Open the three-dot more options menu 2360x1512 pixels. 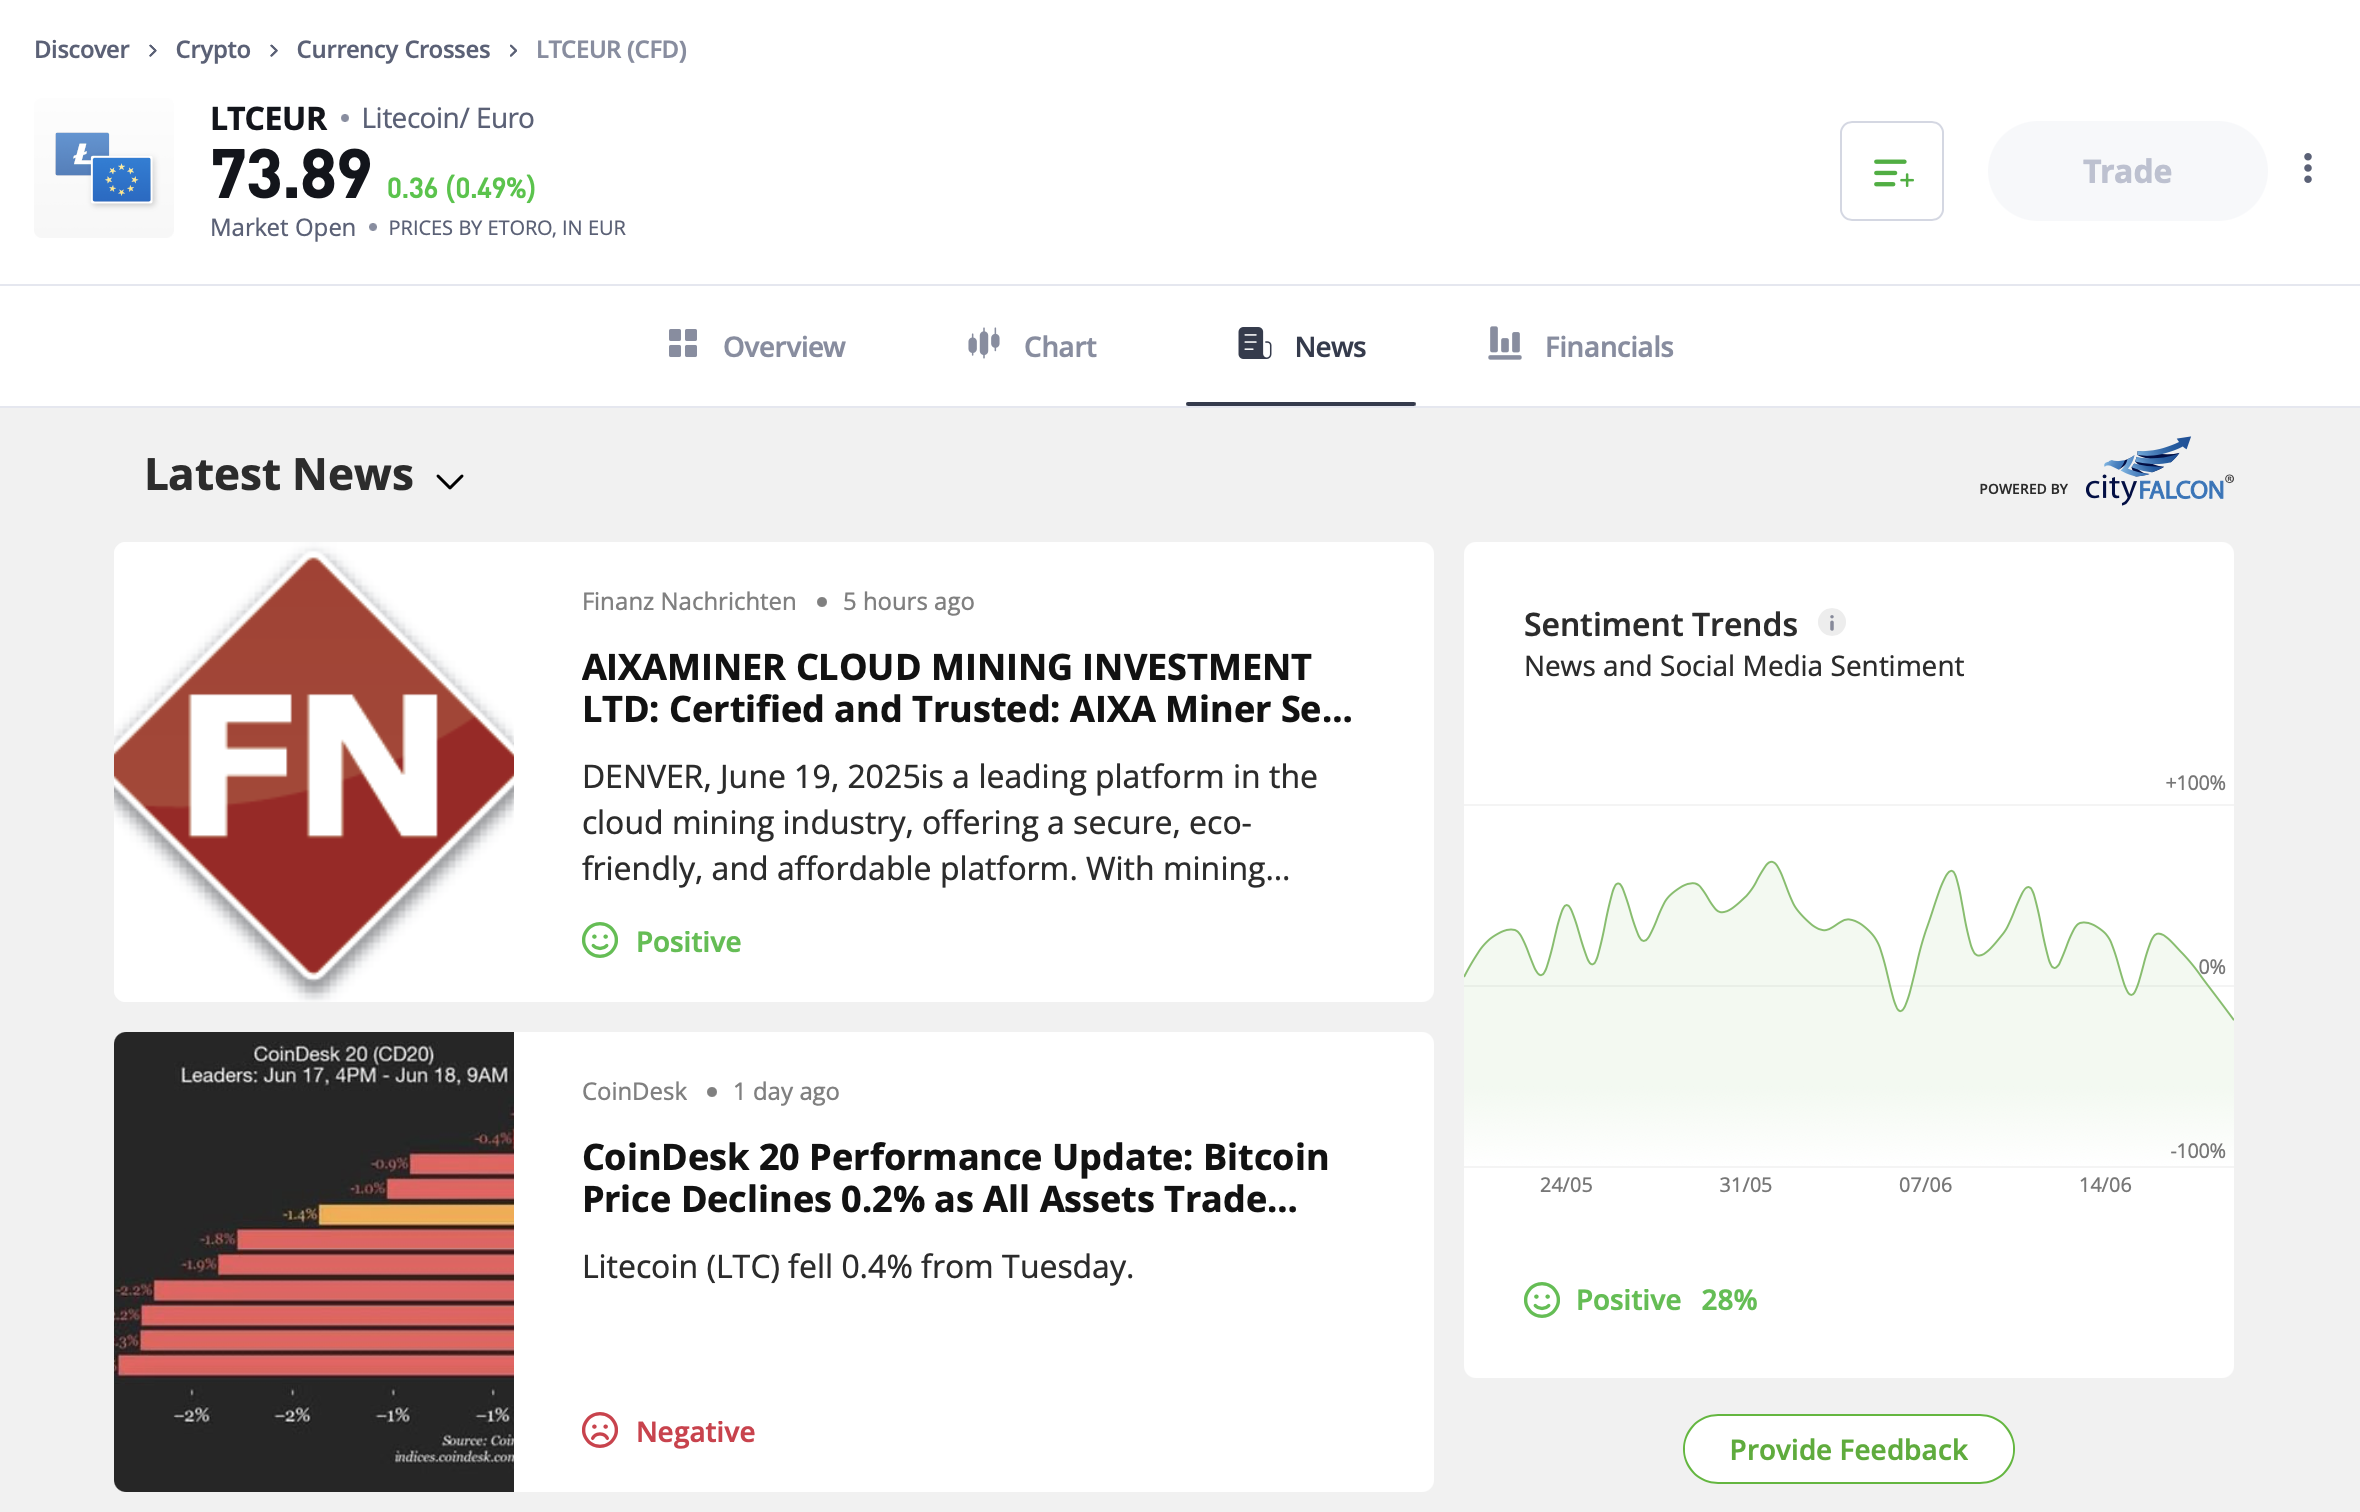(x=2307, y=169)
